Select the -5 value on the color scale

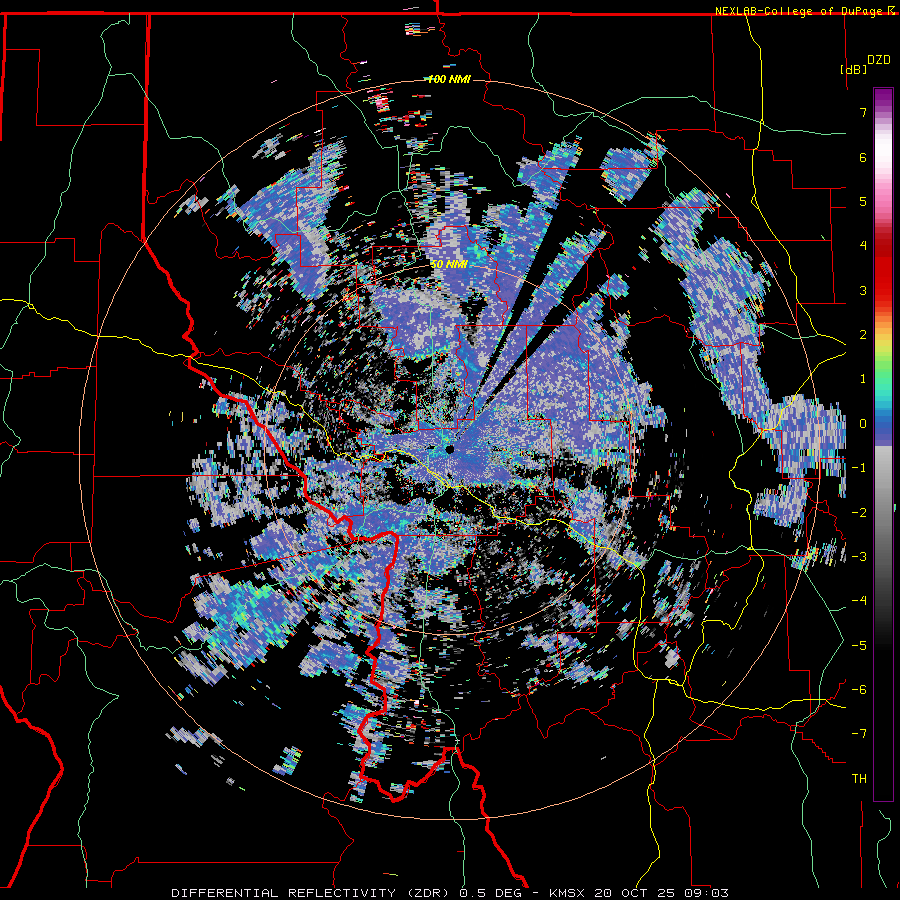[859, 646]
